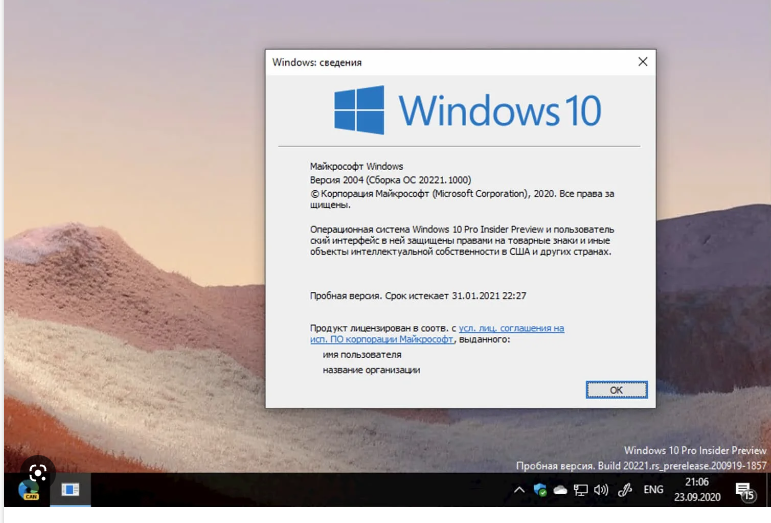Click the network connection tray icon
Viewport: 771px width, 523px height.
[580, 490]
